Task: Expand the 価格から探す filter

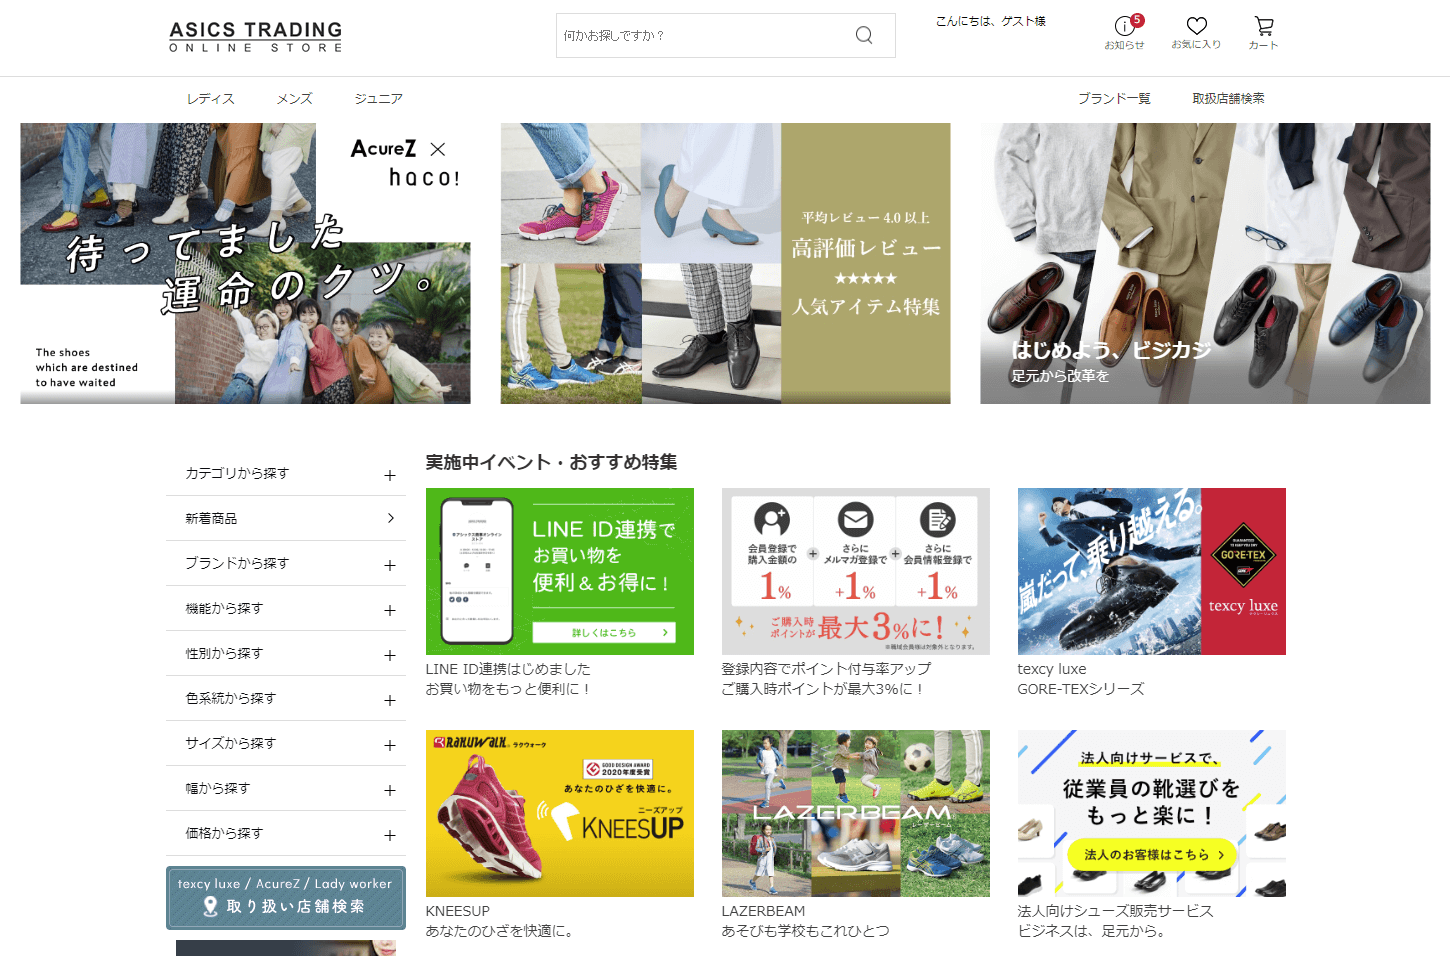Action: 390,835
